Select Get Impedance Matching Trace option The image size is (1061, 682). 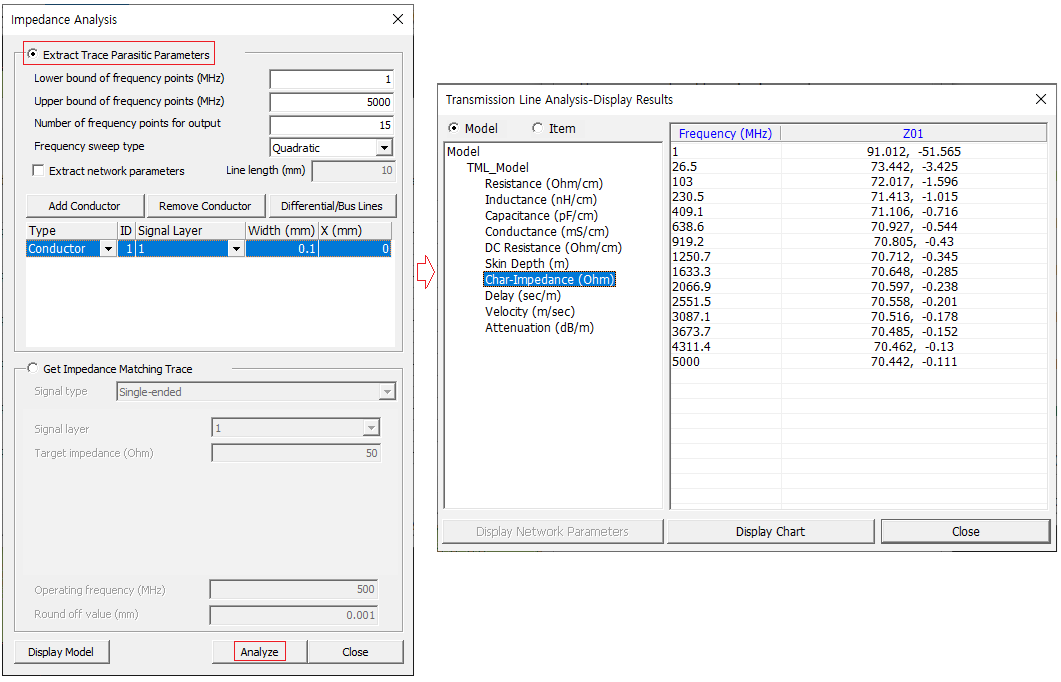[x=34, y=369]
